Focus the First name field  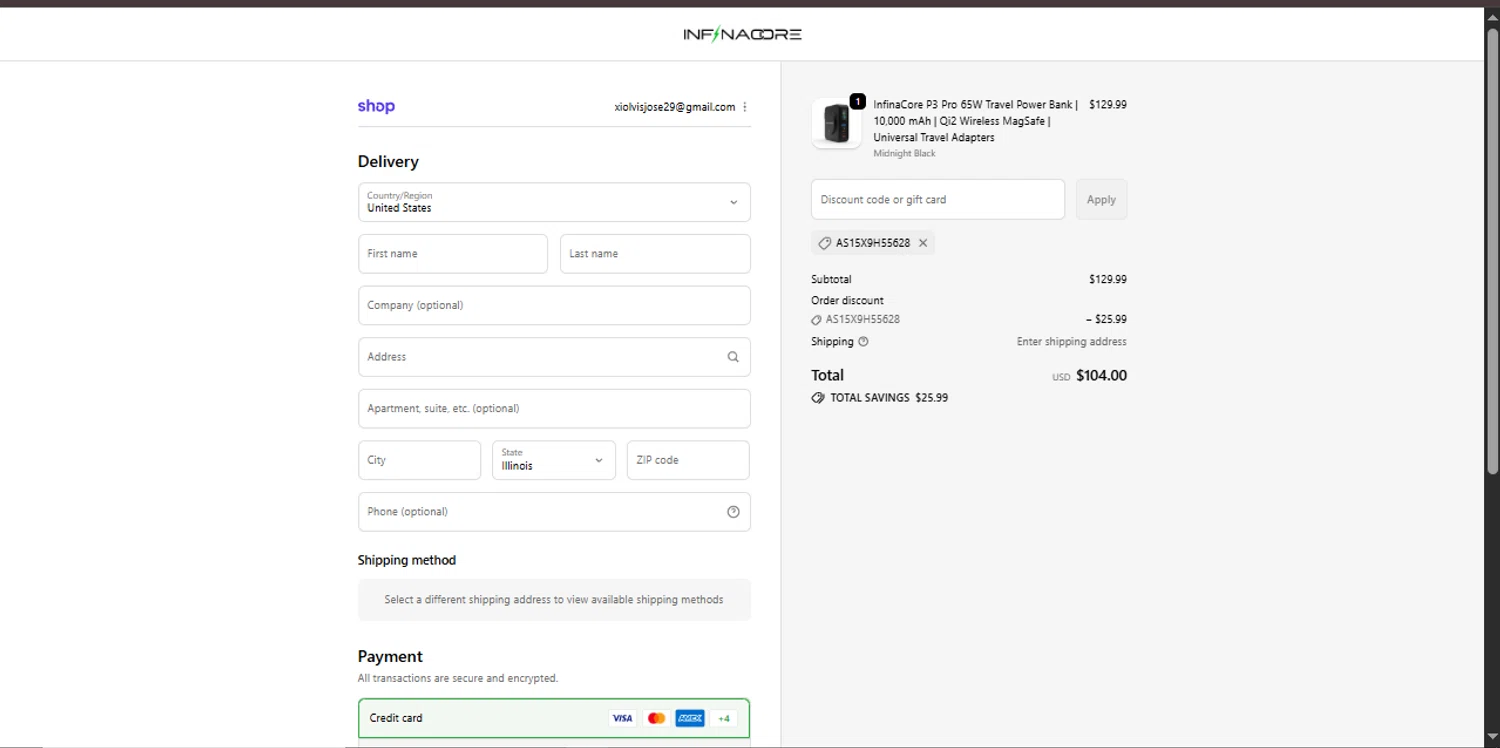453,254
